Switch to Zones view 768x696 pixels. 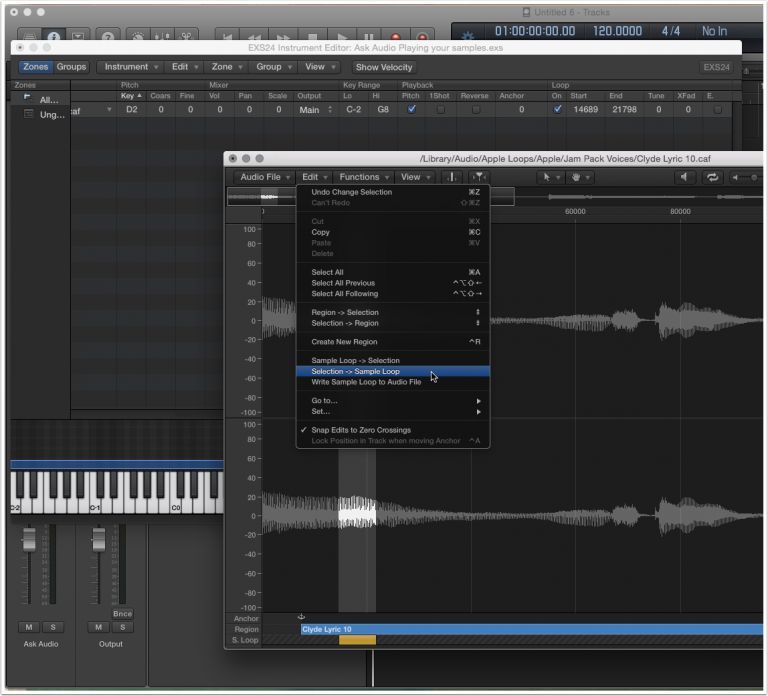pos(36,67)
